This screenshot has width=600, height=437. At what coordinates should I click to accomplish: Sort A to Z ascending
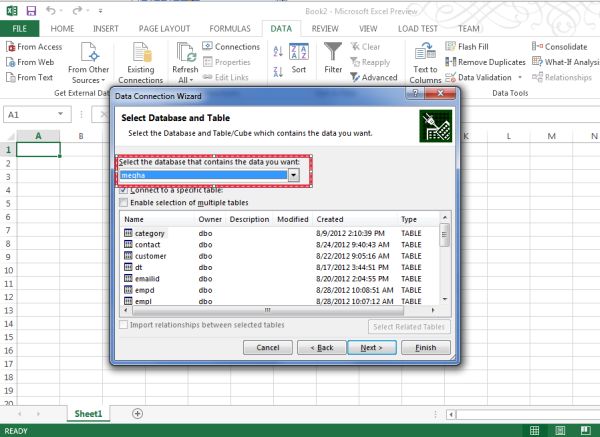(x=278, y=51)
